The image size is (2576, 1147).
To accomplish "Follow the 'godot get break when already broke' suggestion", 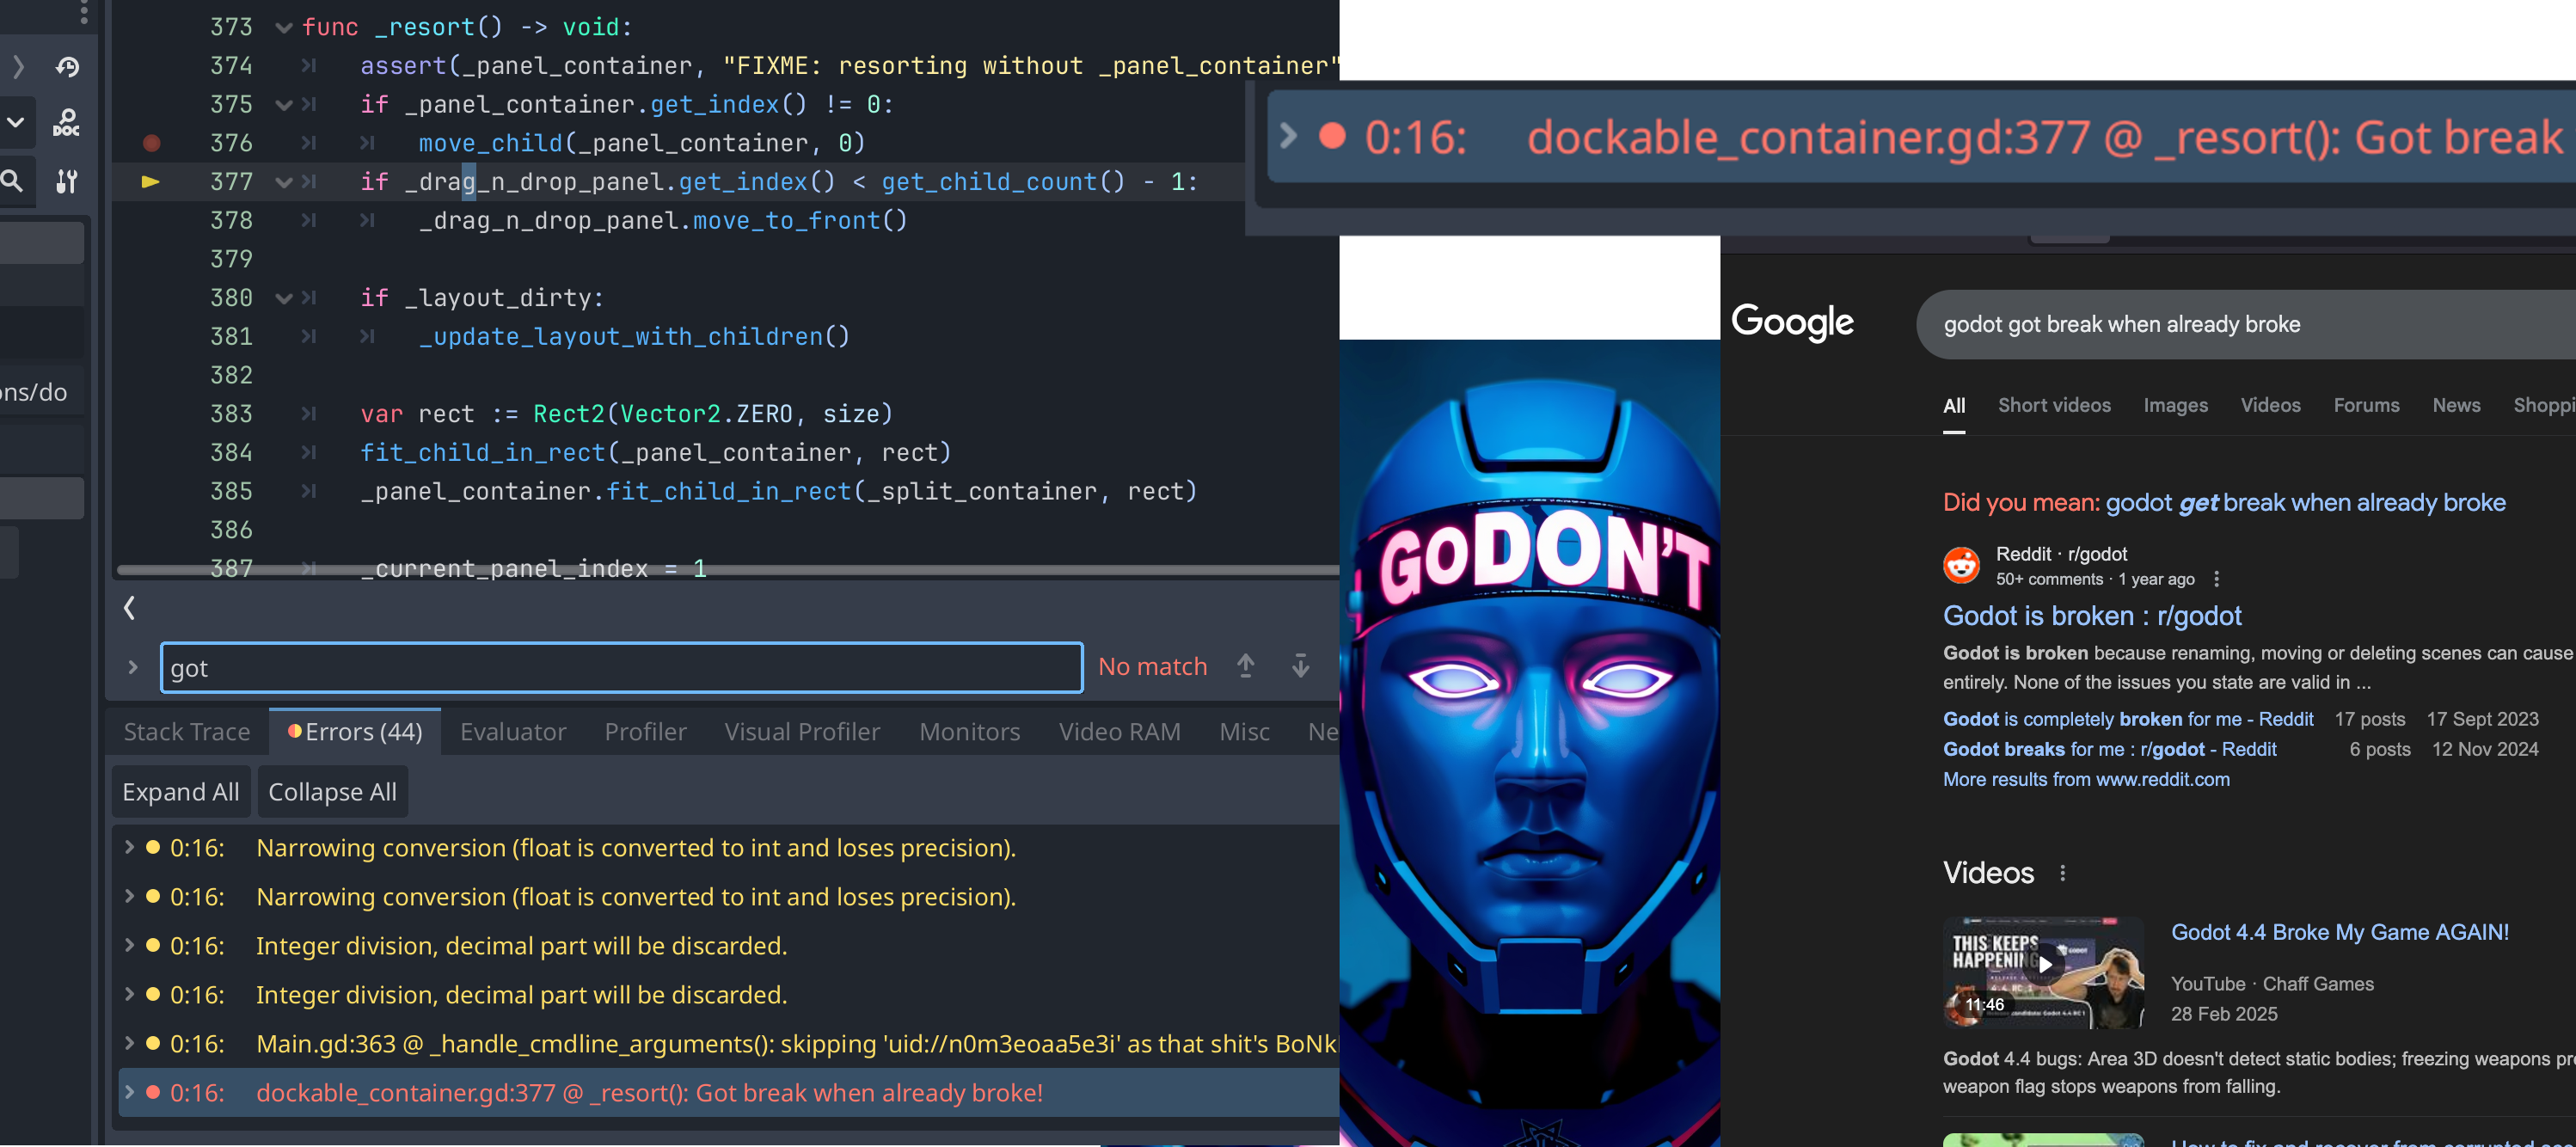I will [2305, 503].
